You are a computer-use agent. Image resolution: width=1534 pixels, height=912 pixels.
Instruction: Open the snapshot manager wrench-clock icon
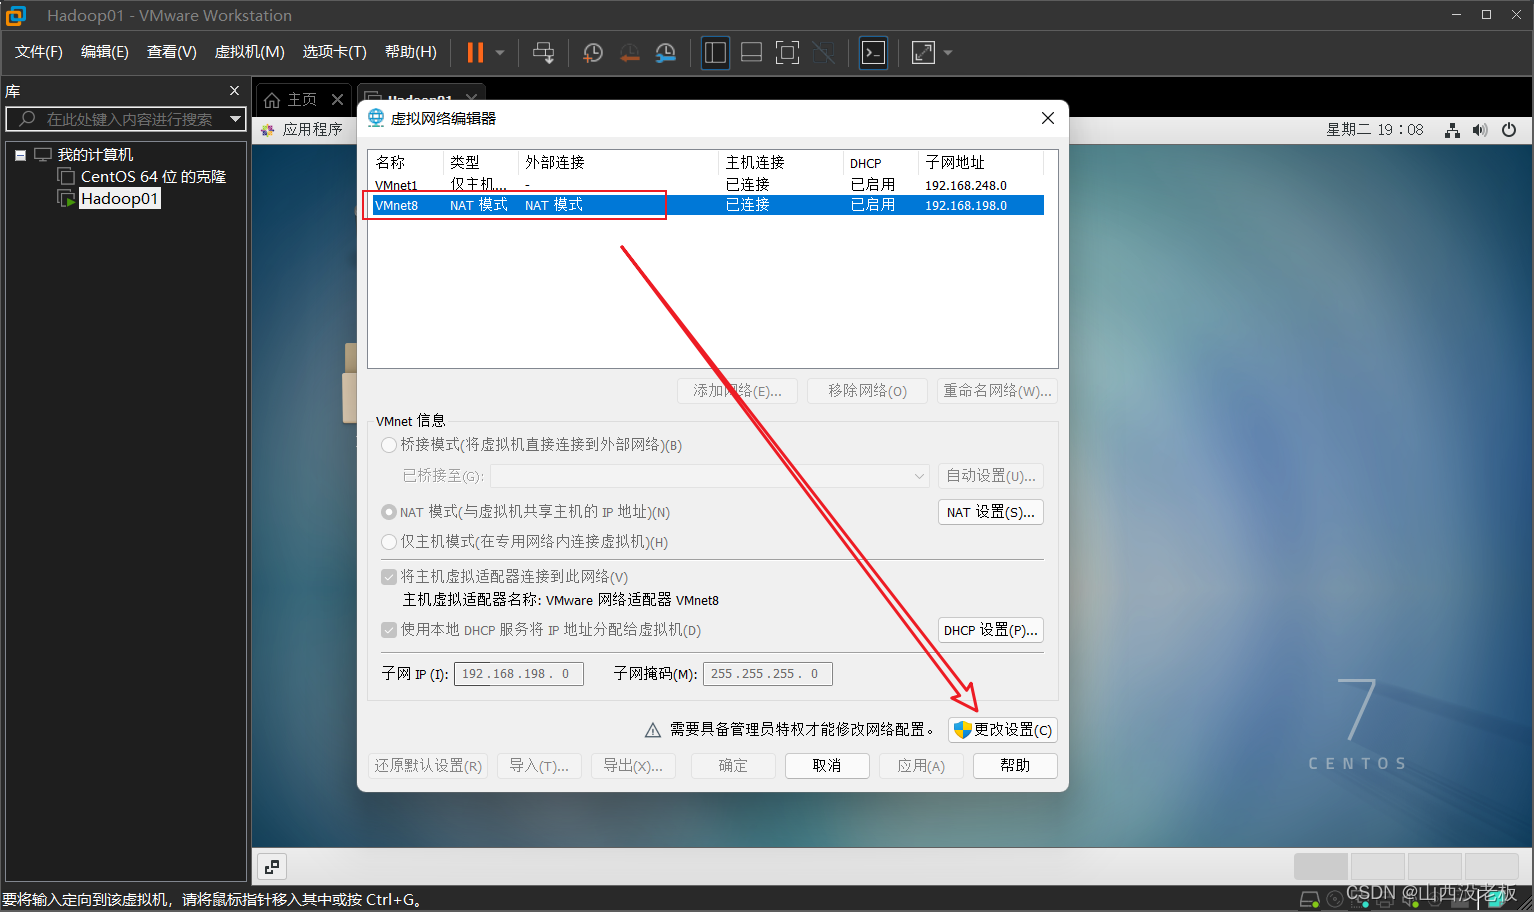coord(665,52)
